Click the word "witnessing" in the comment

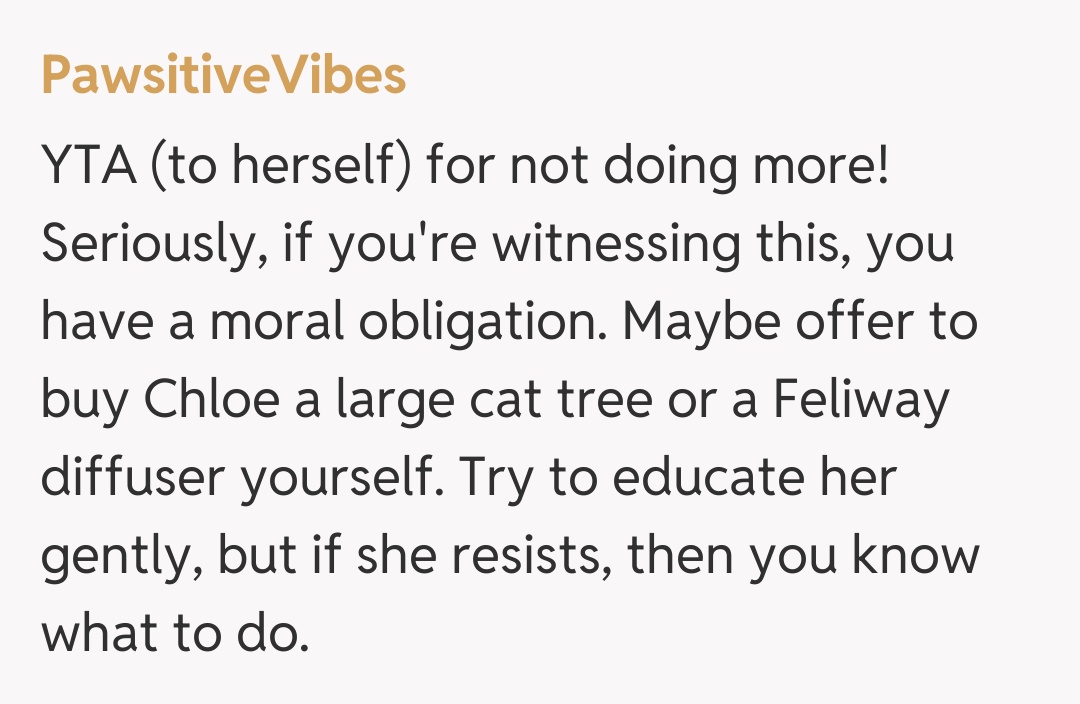(610, 245)
